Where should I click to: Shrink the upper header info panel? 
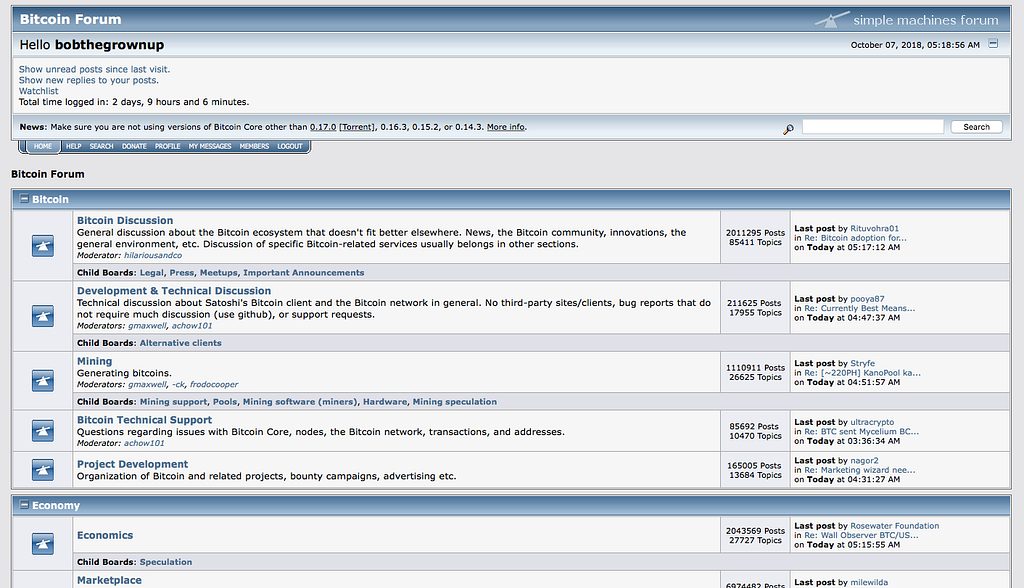tap(993, 44)
